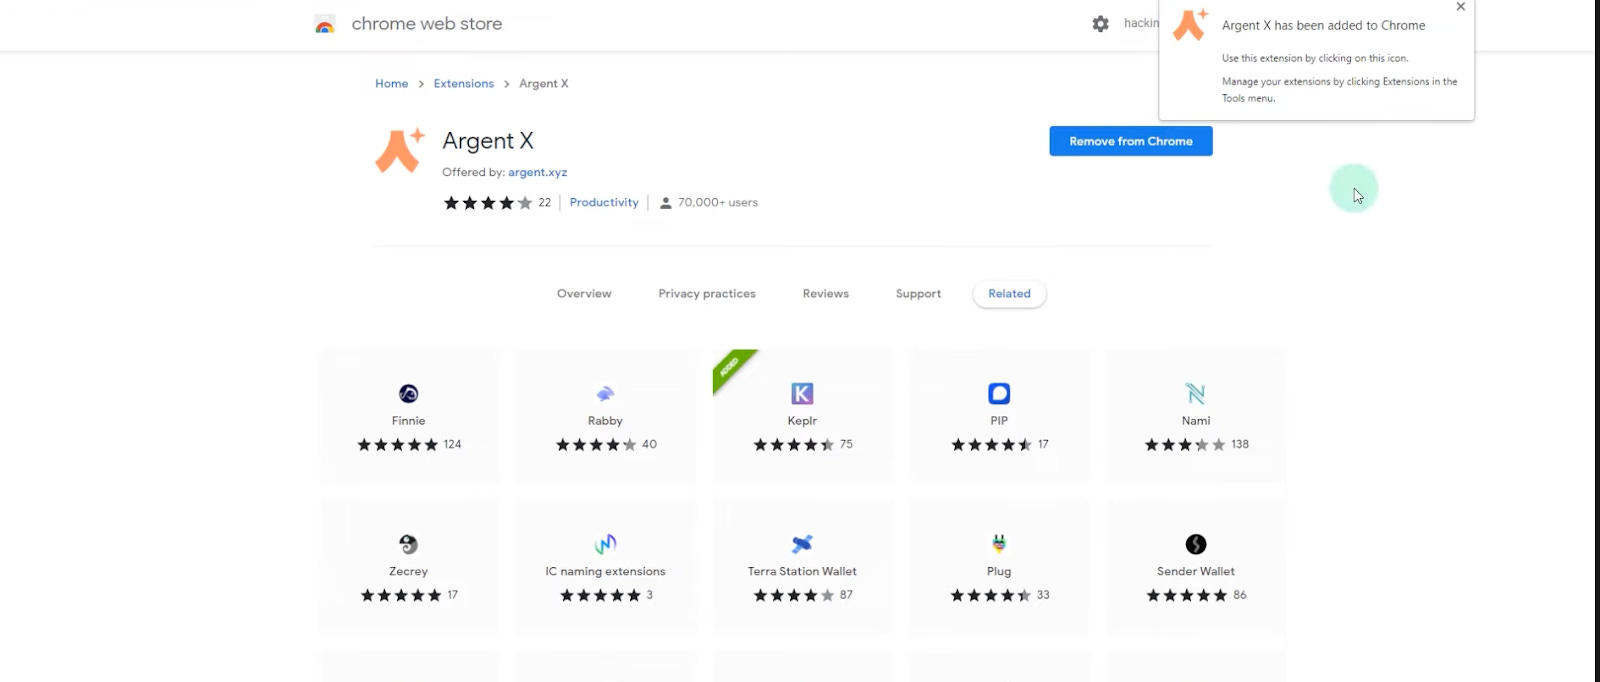The height and width of the screenshot is (682, 1600).
Task: Open the Keplr card name
Action: click(802, 421)
